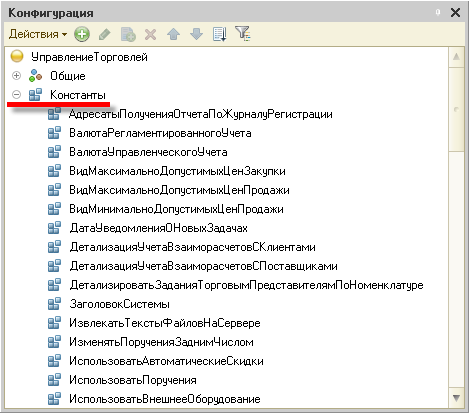Screen dimensions: 469x413
Task: Click the Константы branch icon
Action: pos(35,95)
